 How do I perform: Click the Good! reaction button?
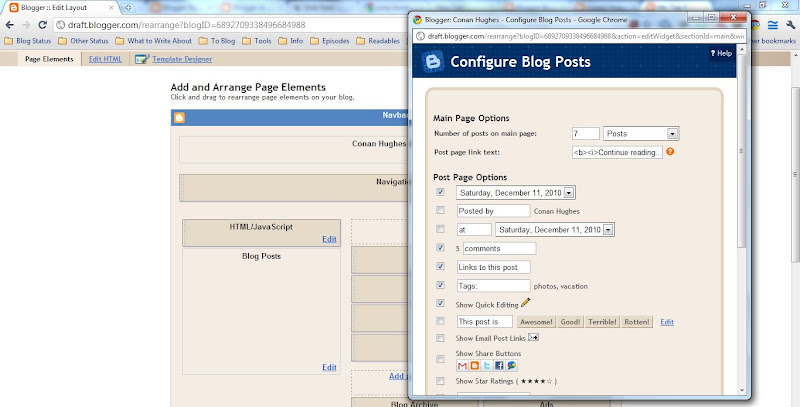tap(570, 322)
